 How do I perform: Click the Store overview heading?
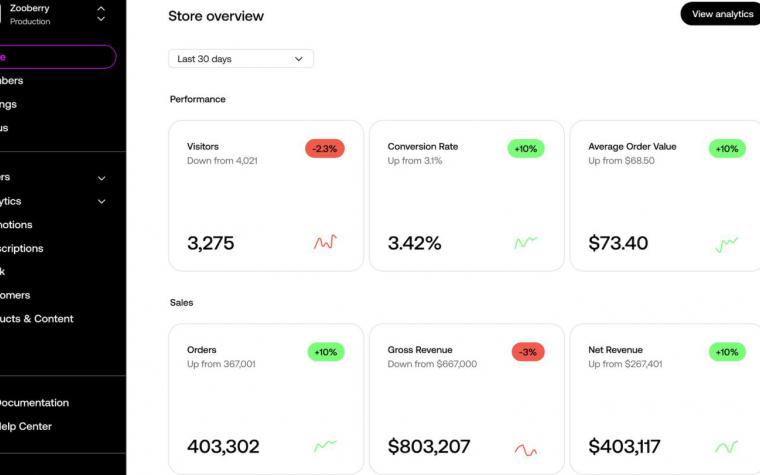tap(216, 16)
